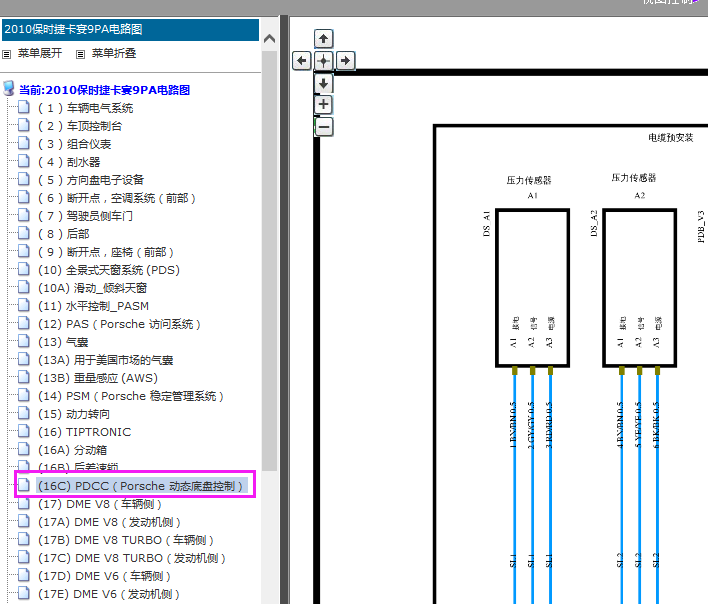708x604 pixels.
Task: Open (14) PSM Porsche 稳定管理系统
Action: [x=131, y=396]
